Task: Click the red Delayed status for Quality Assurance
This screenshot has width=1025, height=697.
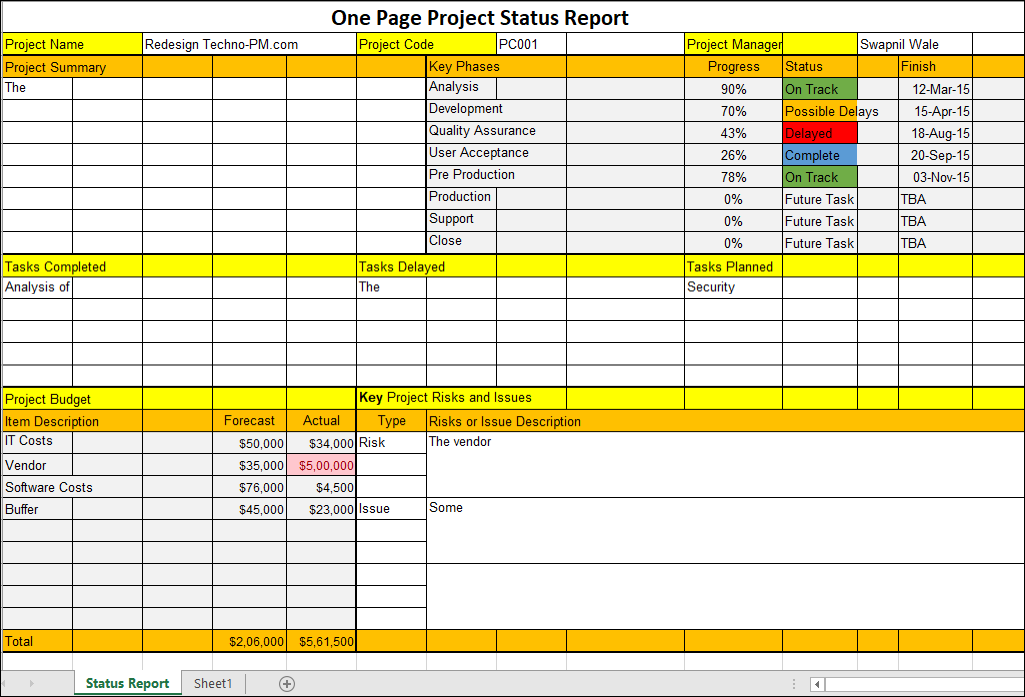Action: [x=818, y=133]
